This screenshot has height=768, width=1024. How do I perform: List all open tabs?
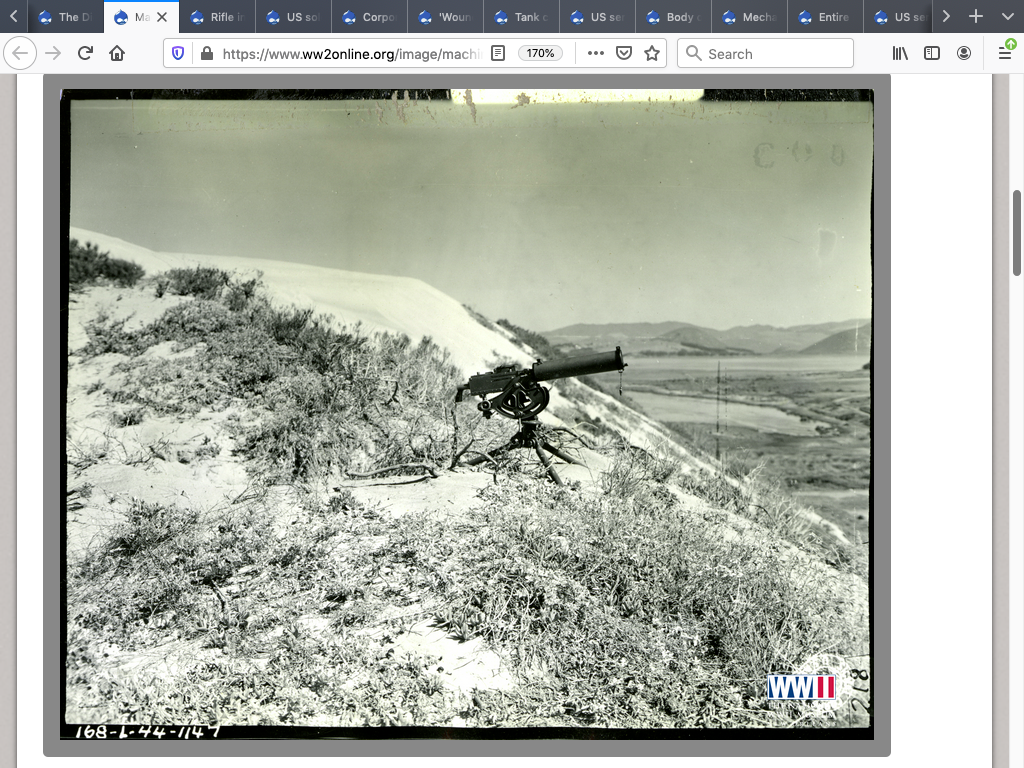[x=1007, y=17]
